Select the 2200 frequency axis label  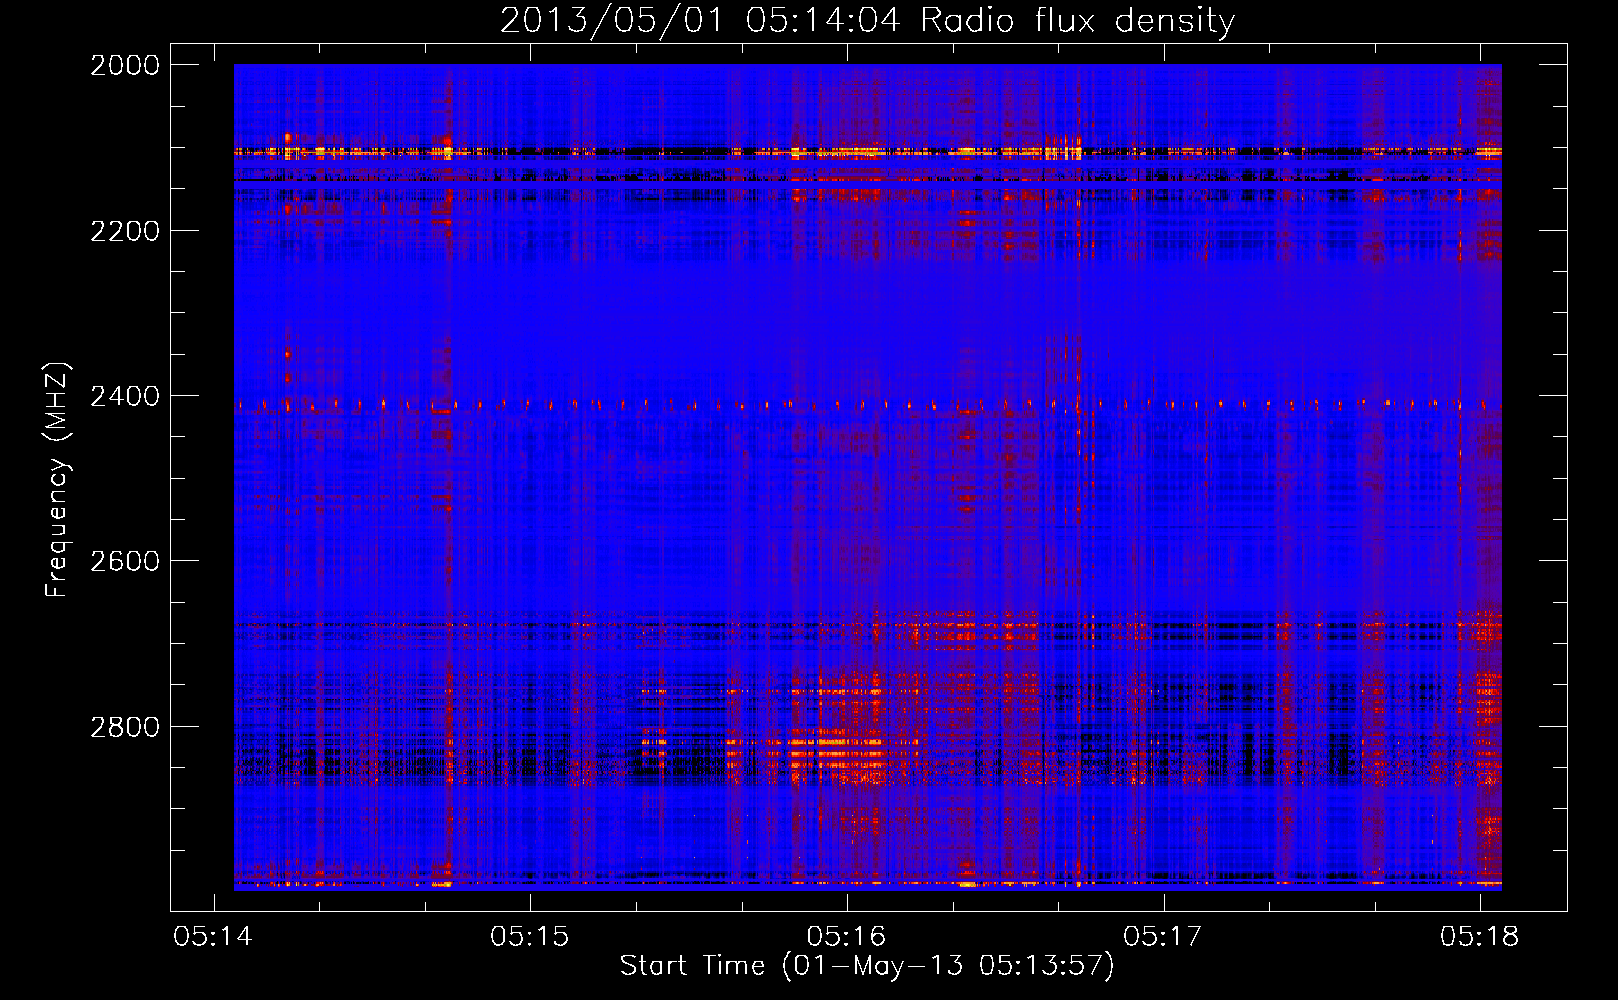click(125, 231)
